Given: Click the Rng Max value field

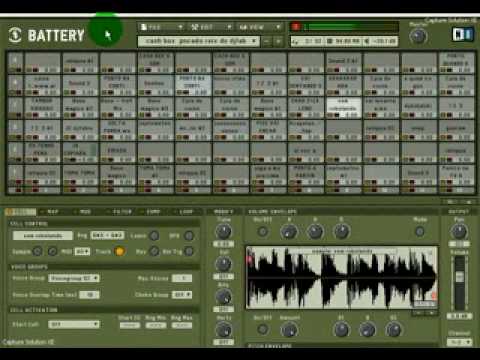Looking at the screenshot, I should 182,325.
